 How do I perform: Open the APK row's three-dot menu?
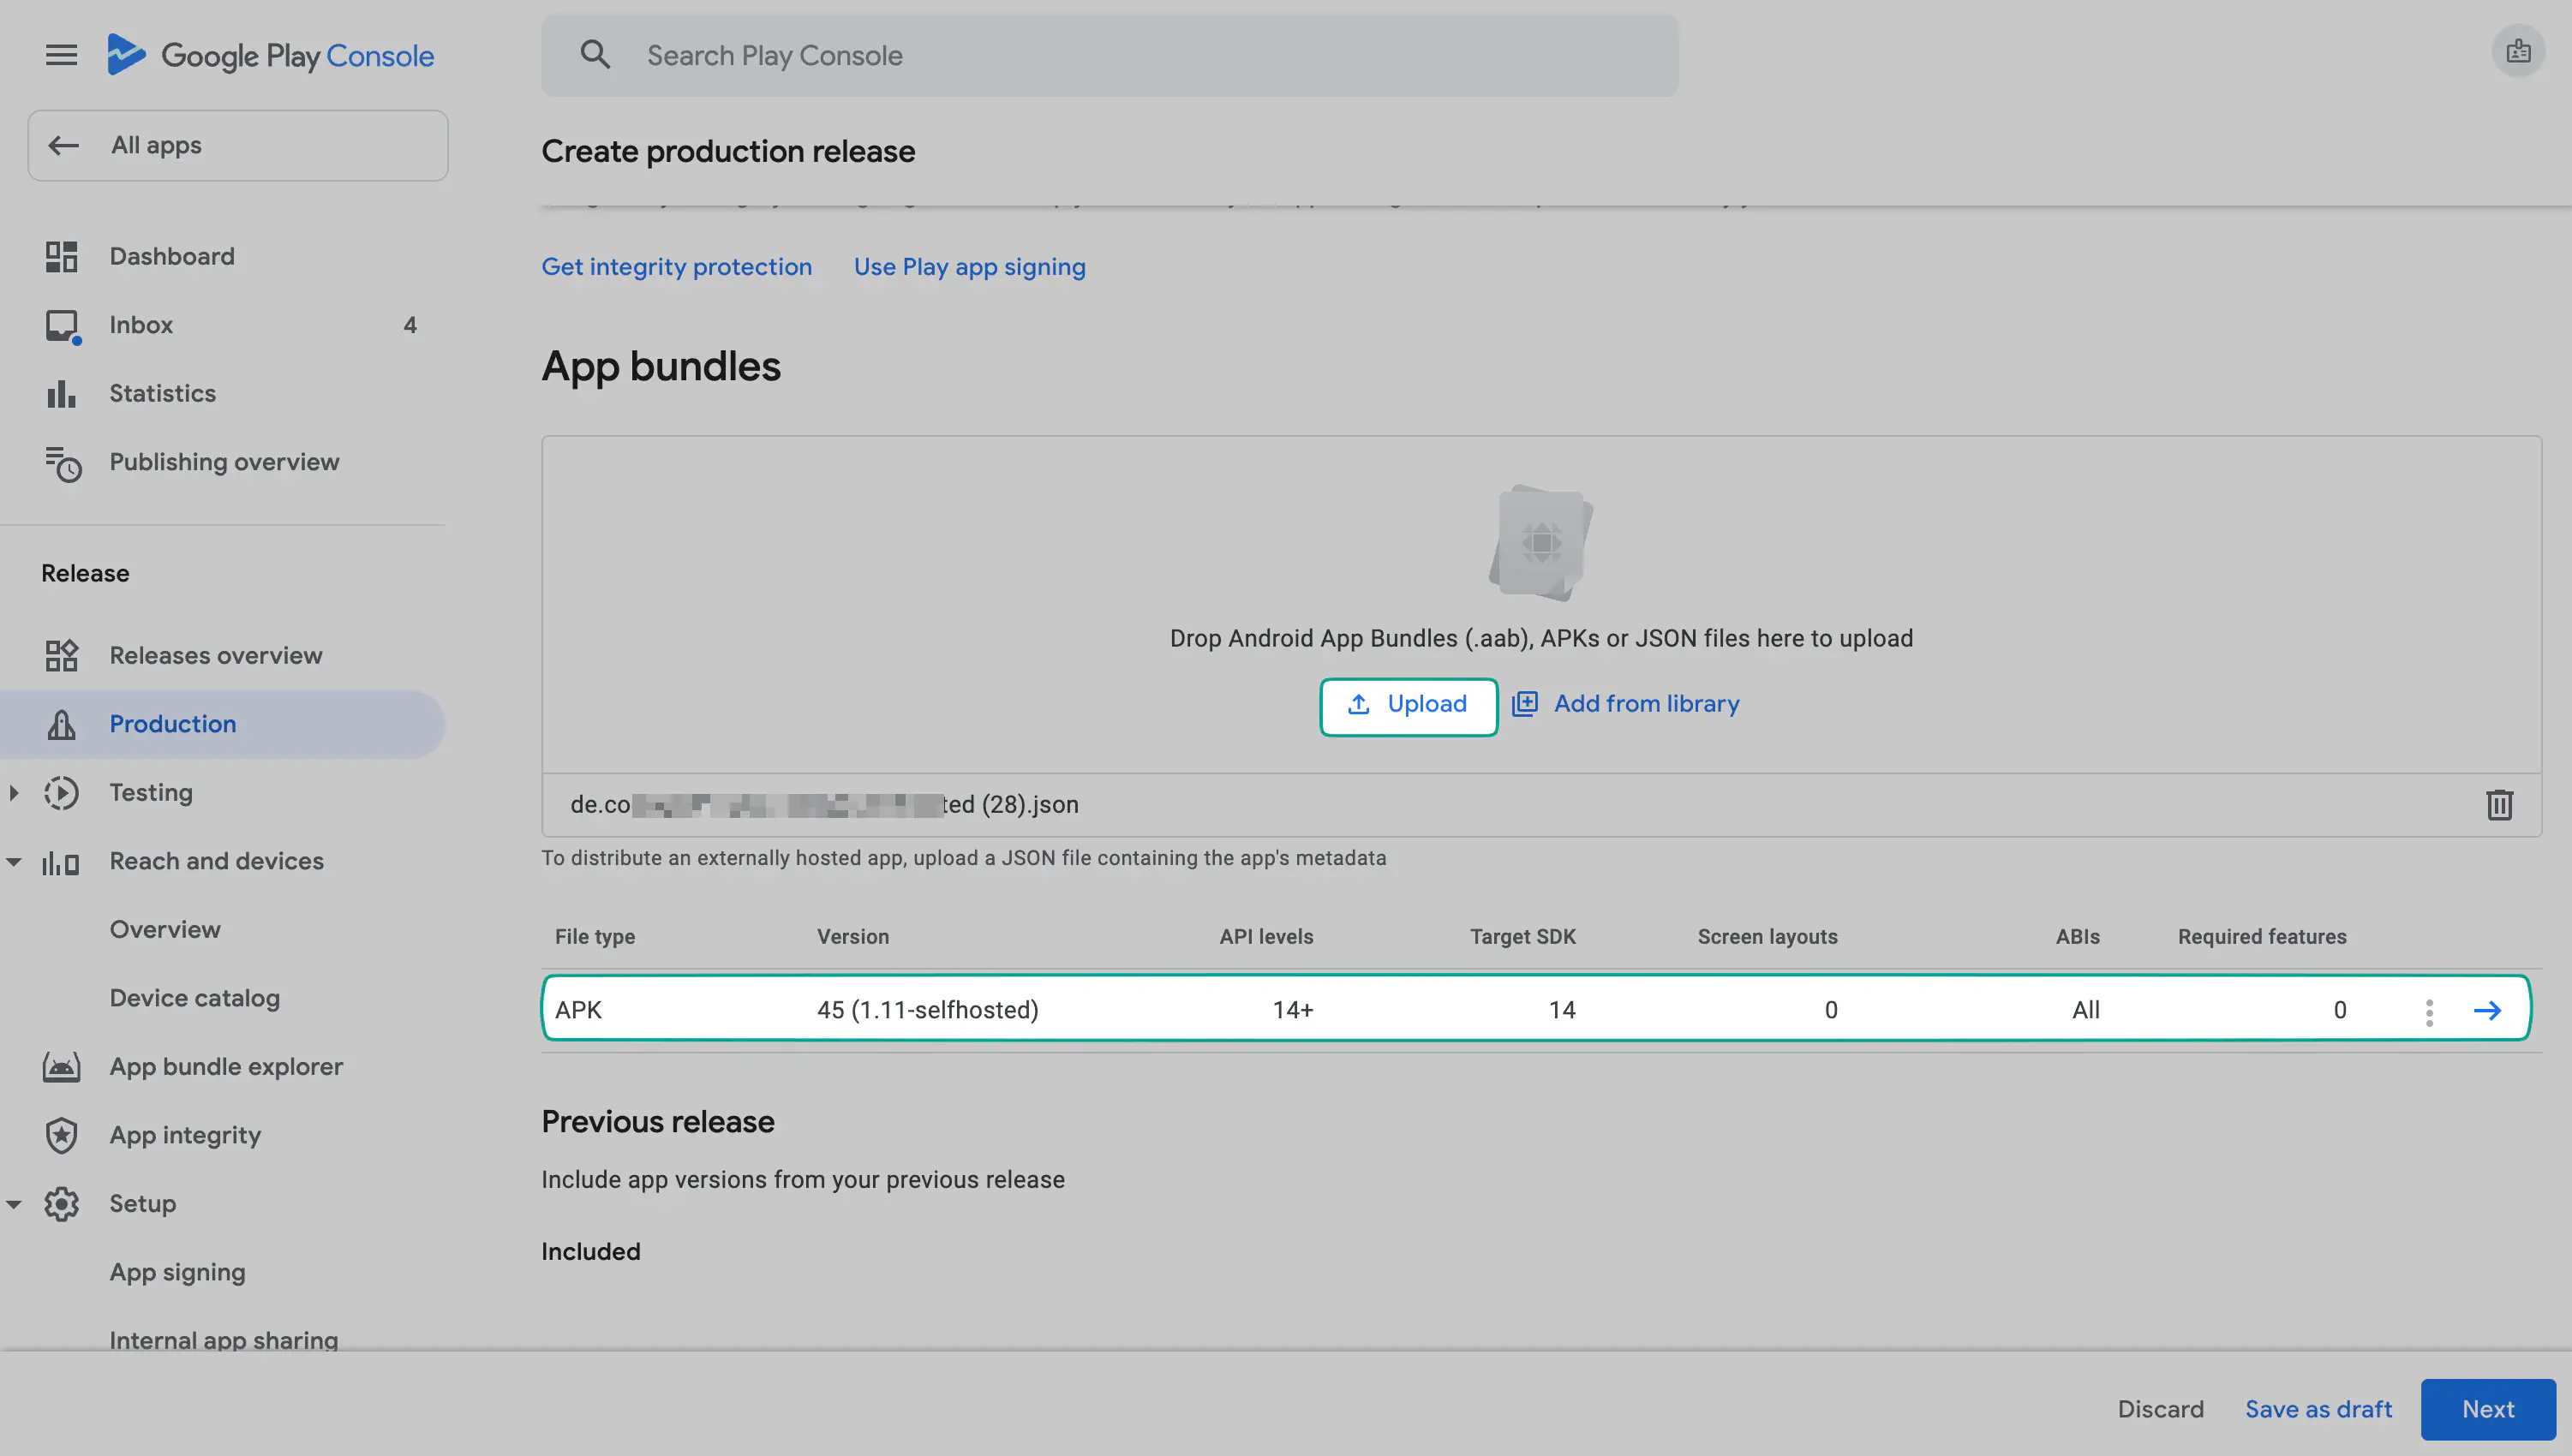[x=2429, y=1011]
